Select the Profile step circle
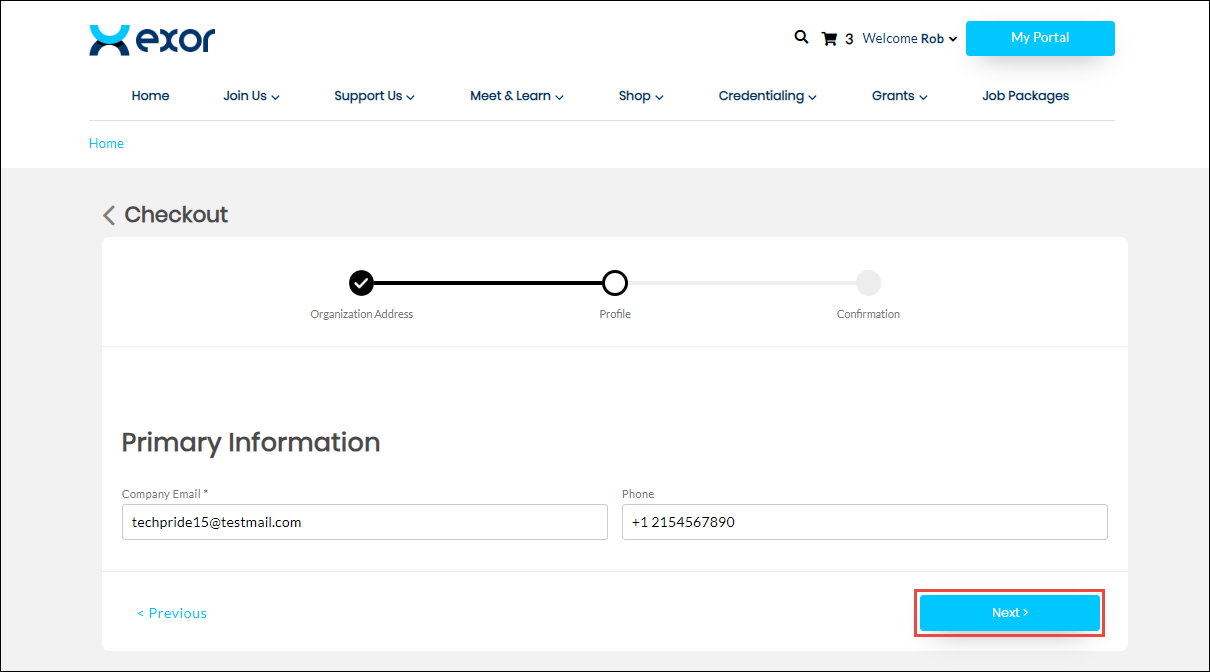Viewport: 1210px width, 672px height. coord(615,283)
